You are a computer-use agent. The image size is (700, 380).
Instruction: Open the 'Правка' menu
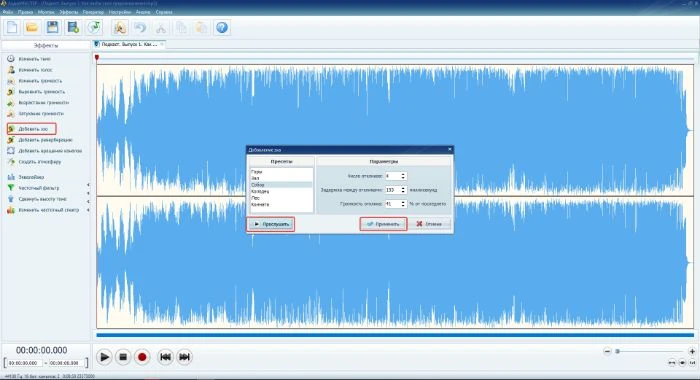25,12
